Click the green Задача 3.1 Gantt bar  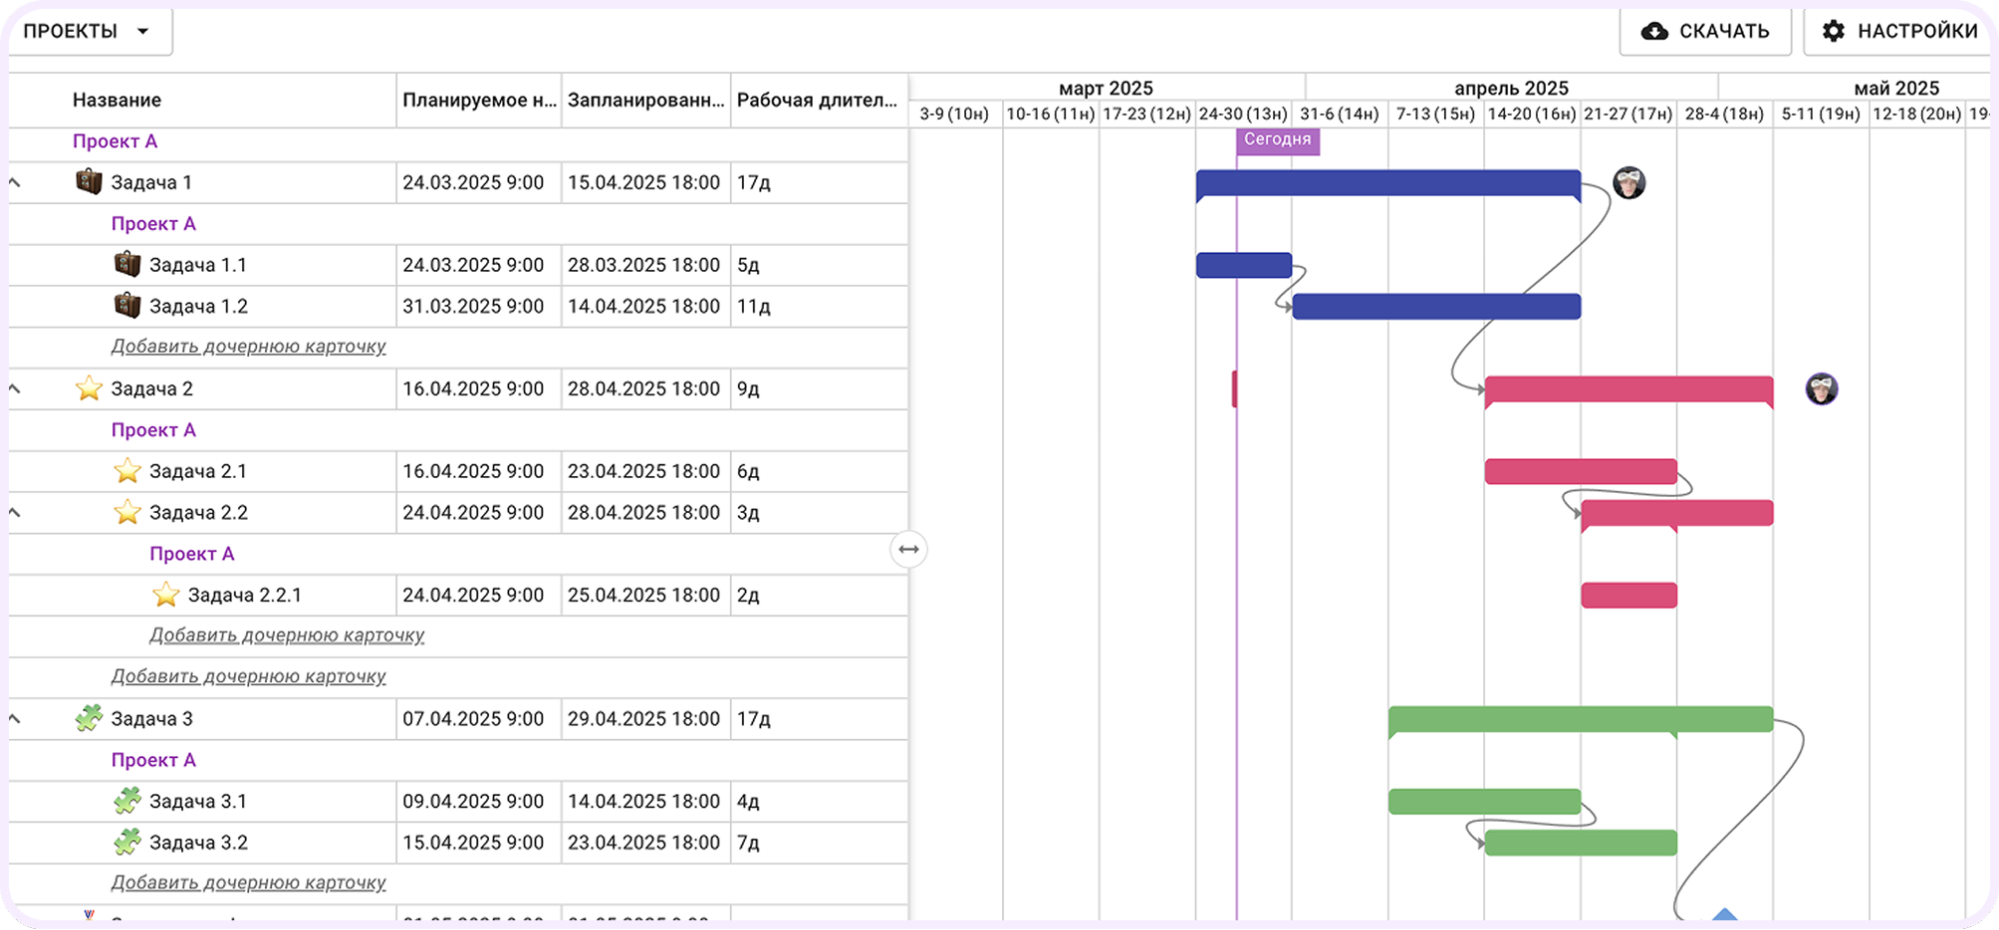click(1484, 801)
